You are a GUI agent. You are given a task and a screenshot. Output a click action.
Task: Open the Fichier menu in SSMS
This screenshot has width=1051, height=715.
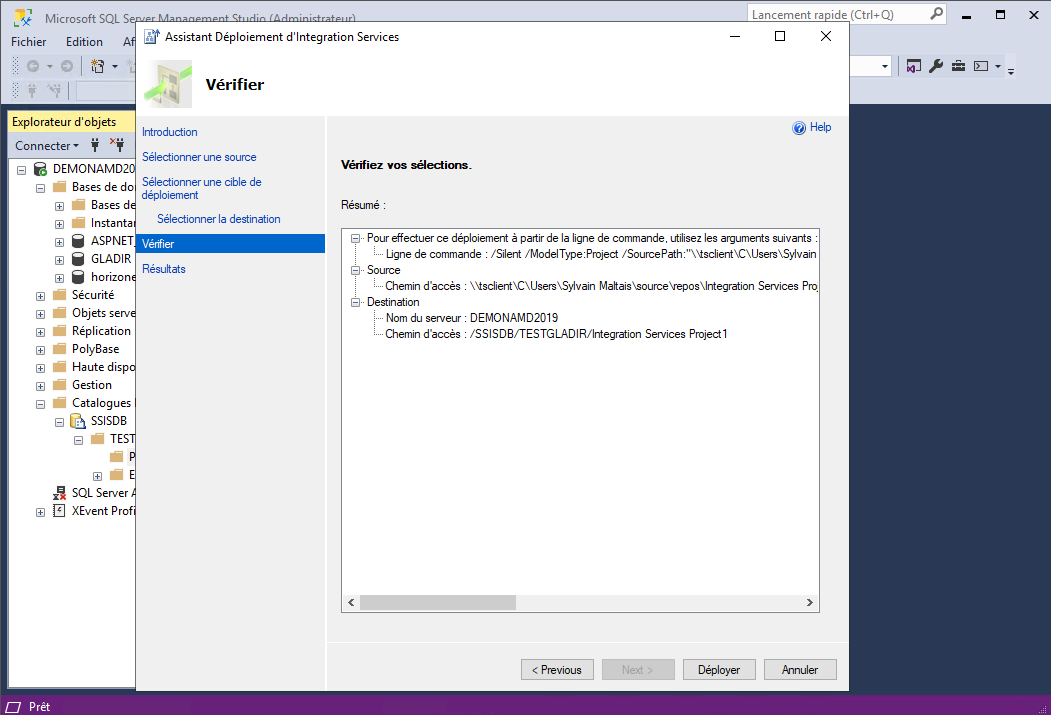pyautogui.click(x=29, y=42)
